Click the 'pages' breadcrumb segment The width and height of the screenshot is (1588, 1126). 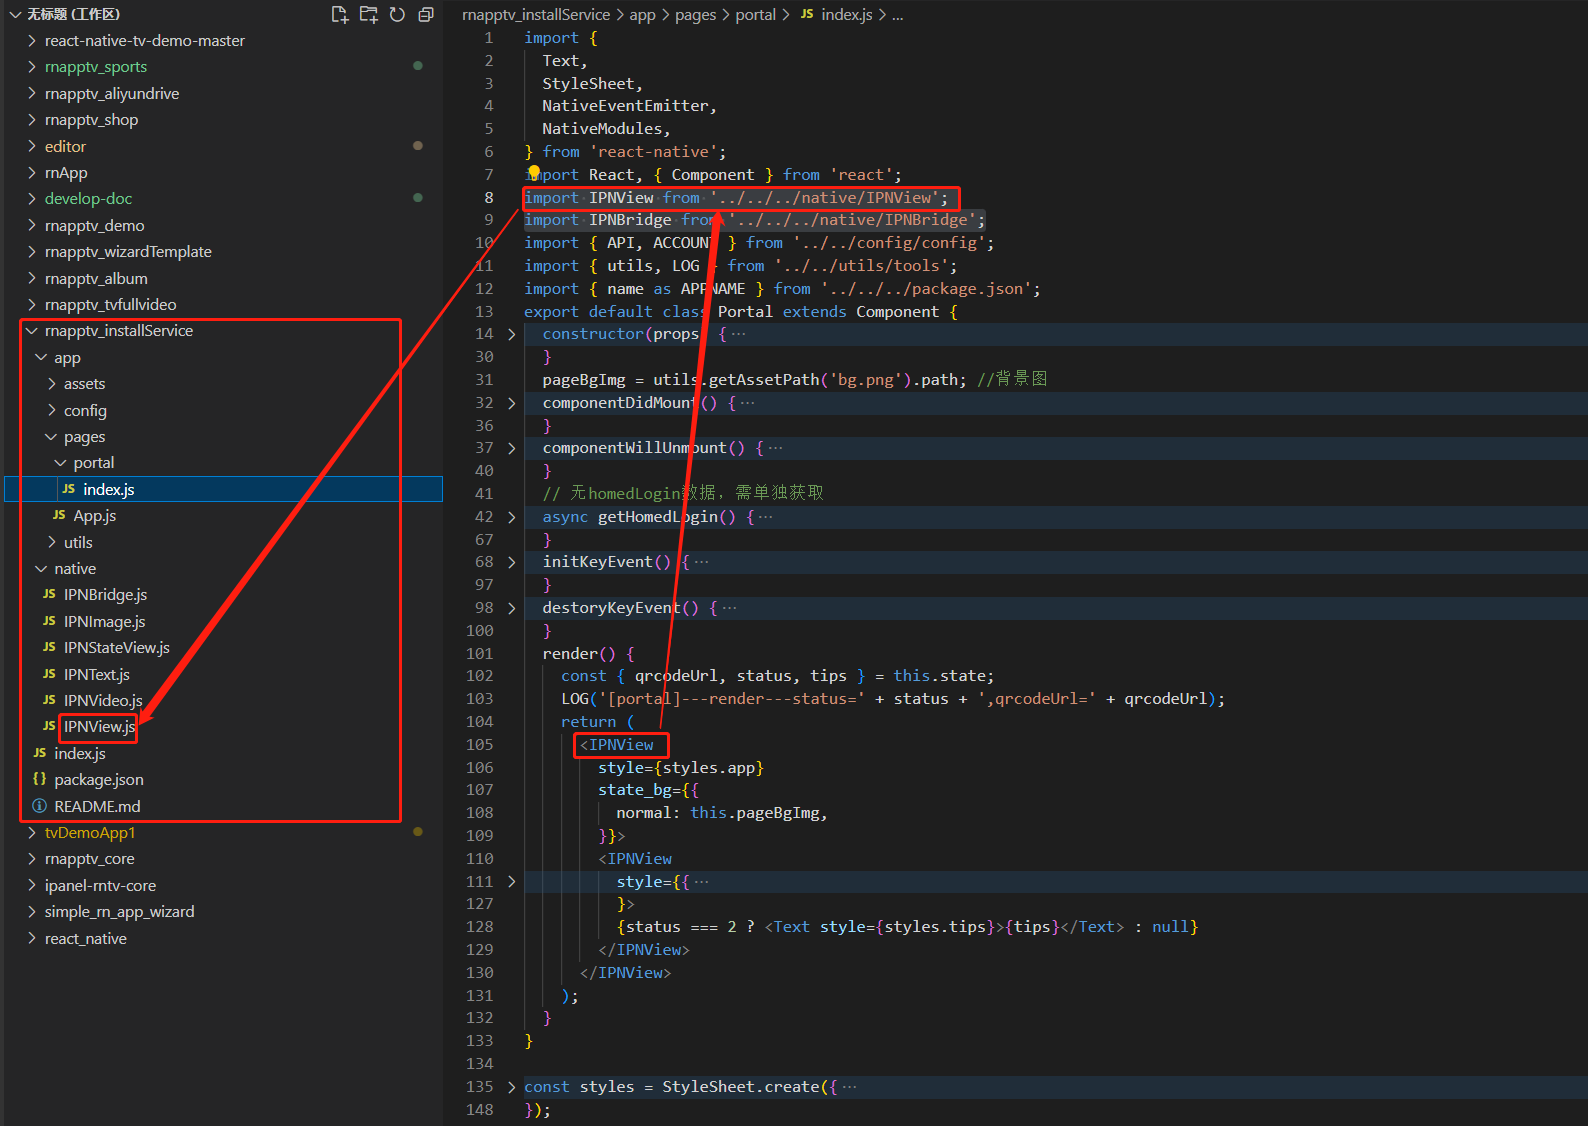[x=695, y=15]
